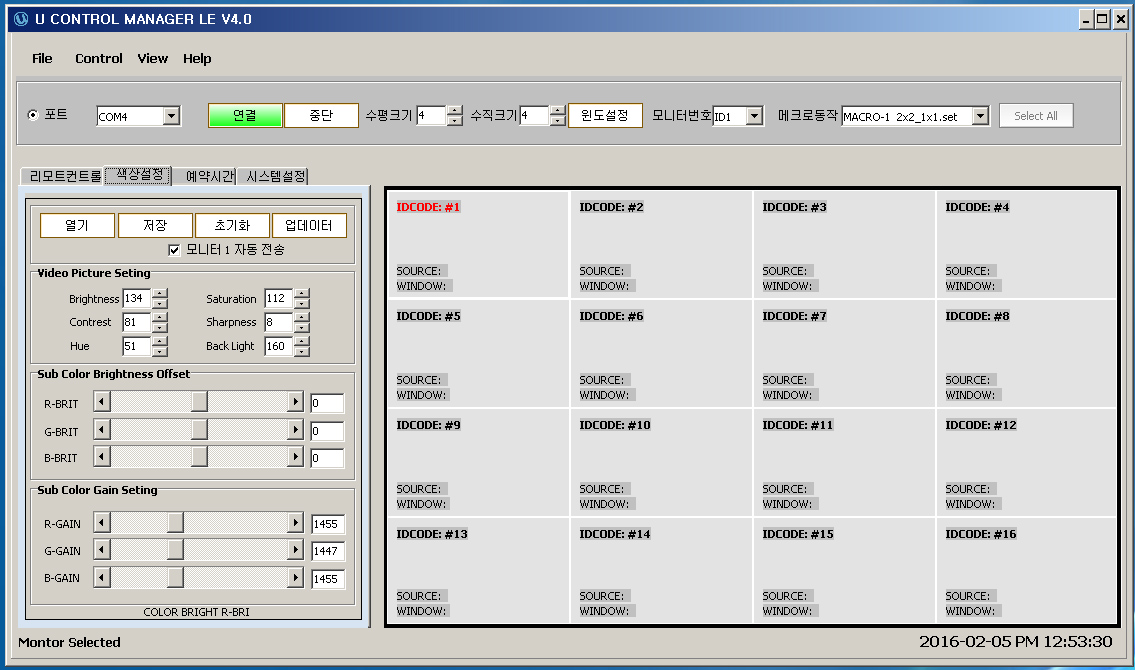Screen dimensions: 1135x670
Task: Select monitor cell IDCODE: #6
Action: pos(662,353)
